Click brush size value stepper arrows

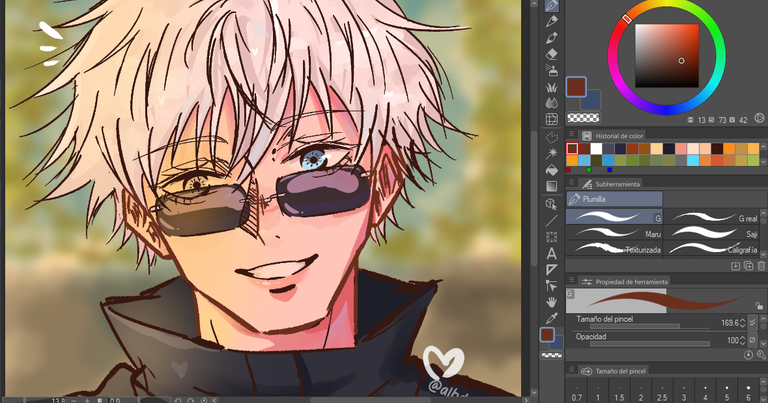tap(743, 323)
